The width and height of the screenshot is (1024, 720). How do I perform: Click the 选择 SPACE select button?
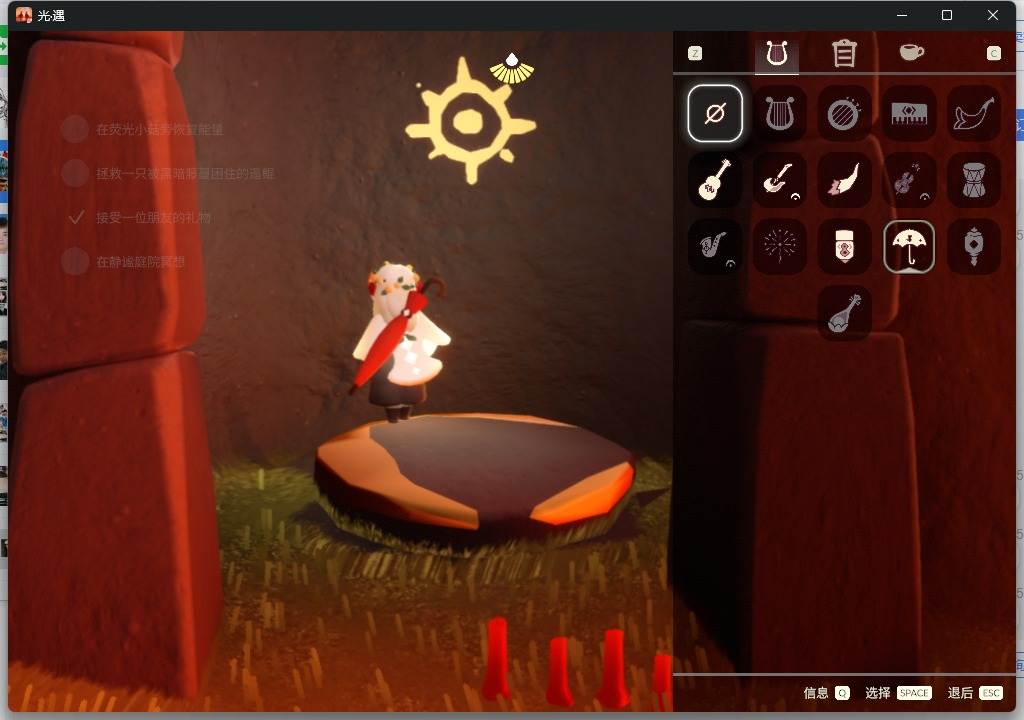pyautogui.click(x=898, y=693)
